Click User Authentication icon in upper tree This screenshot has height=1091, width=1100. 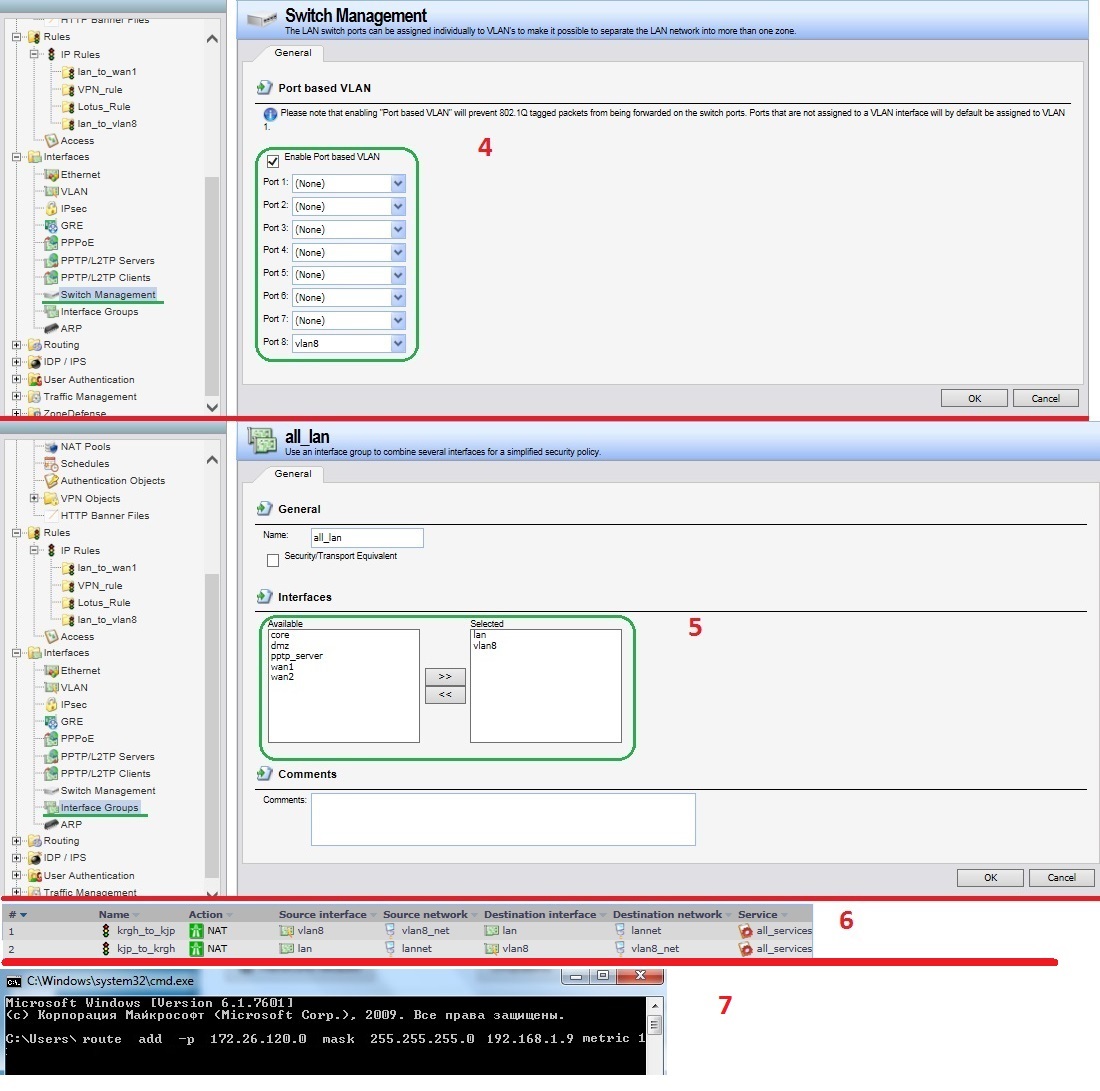point(34,380)
